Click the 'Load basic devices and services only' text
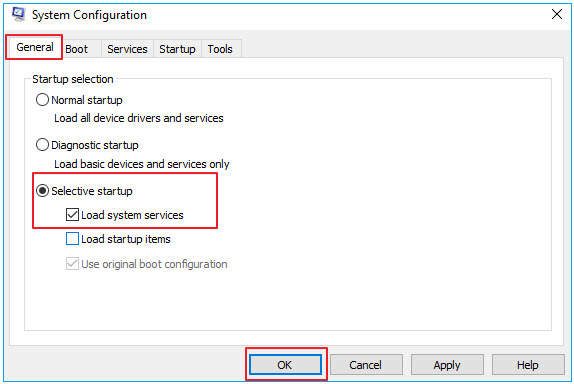 pyautogui.click(x=142, y=164)
